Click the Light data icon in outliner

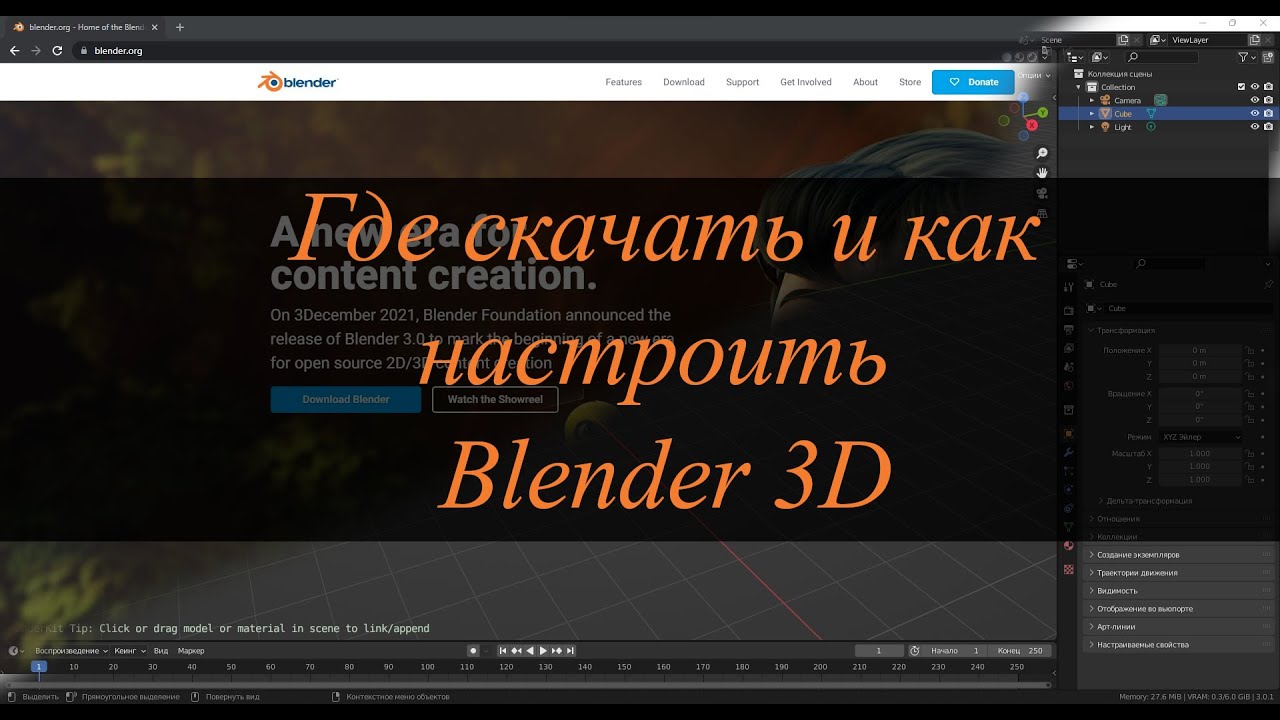click(1150, 127)
